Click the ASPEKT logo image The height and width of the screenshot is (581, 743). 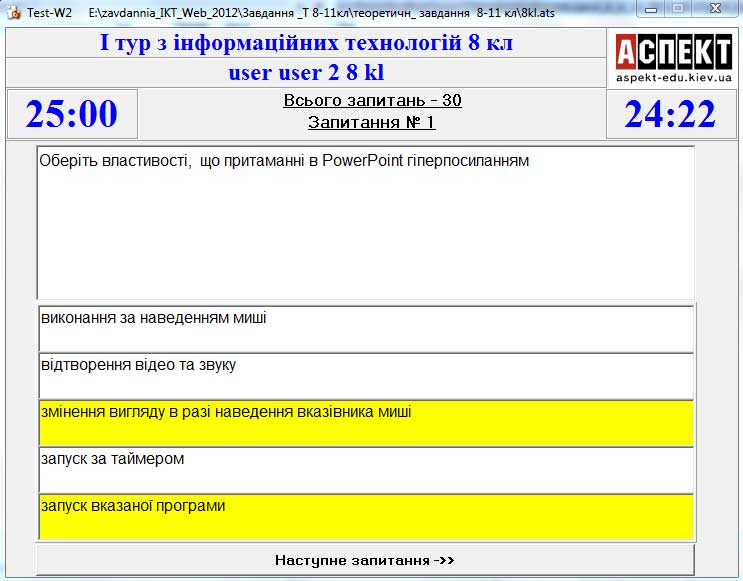tap(673, 52)
